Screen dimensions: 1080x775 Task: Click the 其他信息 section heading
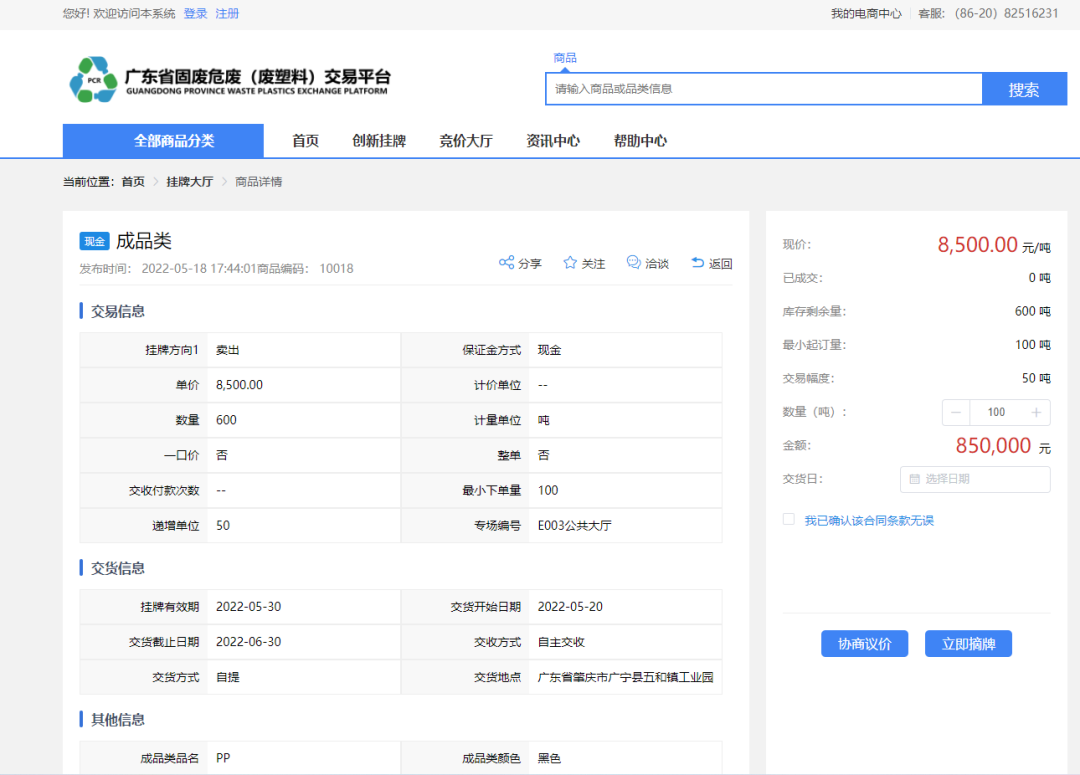point(118,720)
